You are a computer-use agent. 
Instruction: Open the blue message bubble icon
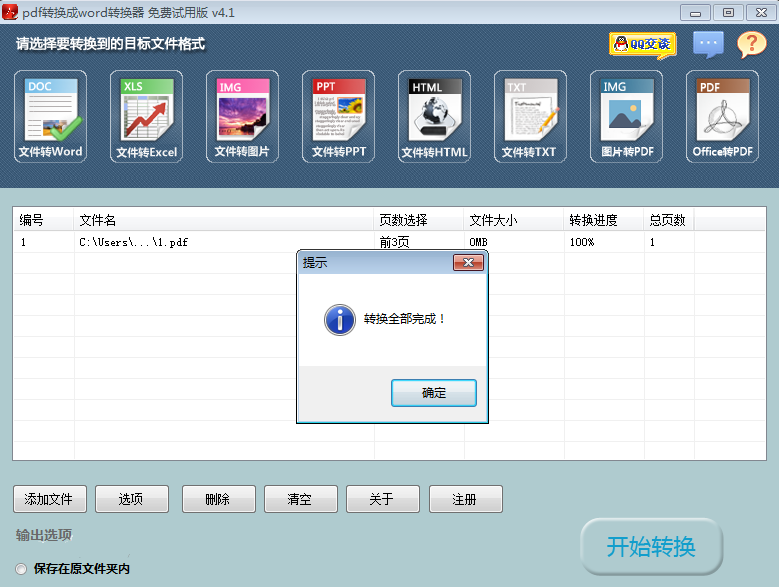point(708,44)
